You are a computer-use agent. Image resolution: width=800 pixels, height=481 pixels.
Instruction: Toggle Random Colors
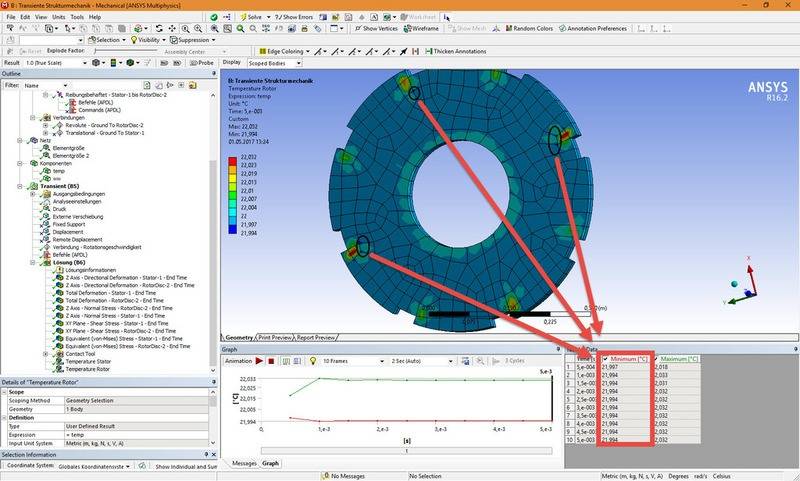(x=530, y=29)
